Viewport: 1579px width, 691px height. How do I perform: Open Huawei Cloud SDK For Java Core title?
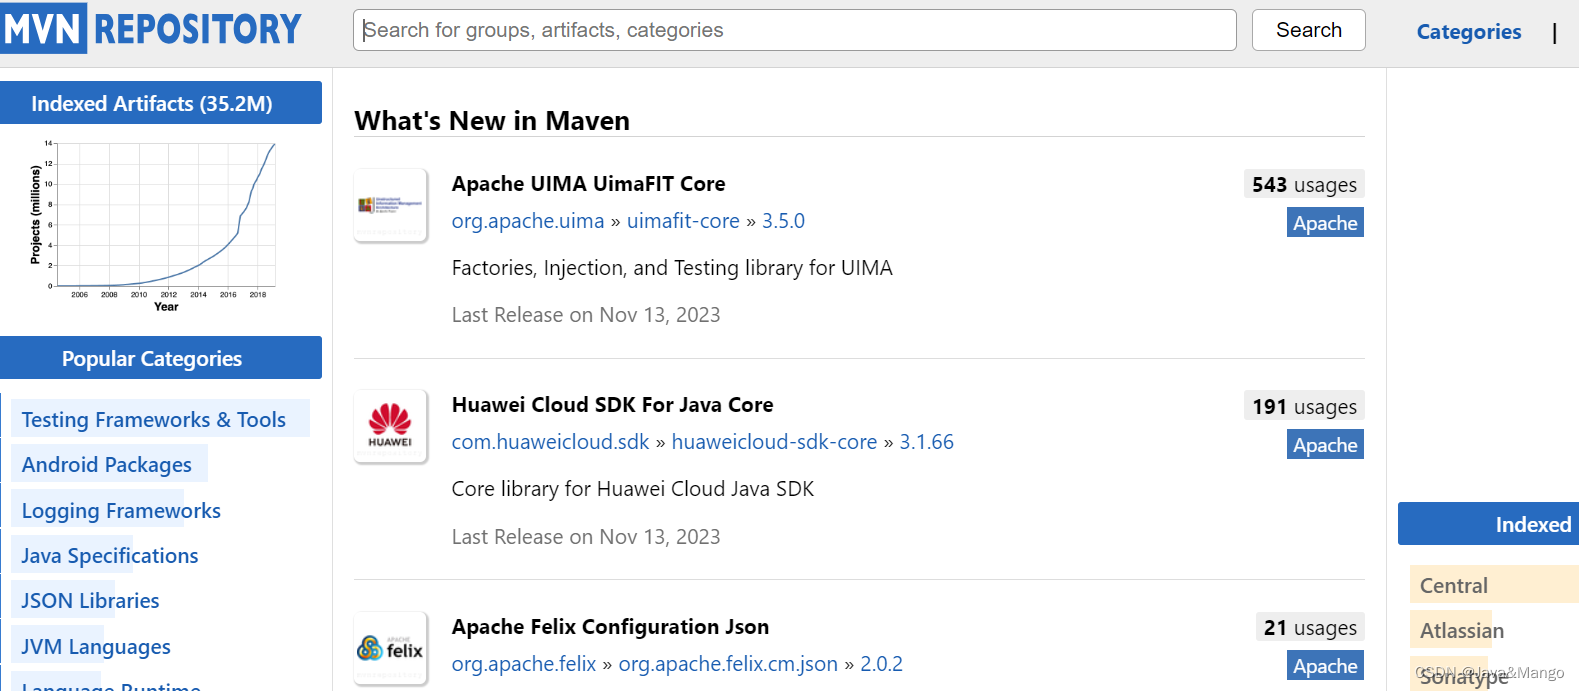click(612, 405)
